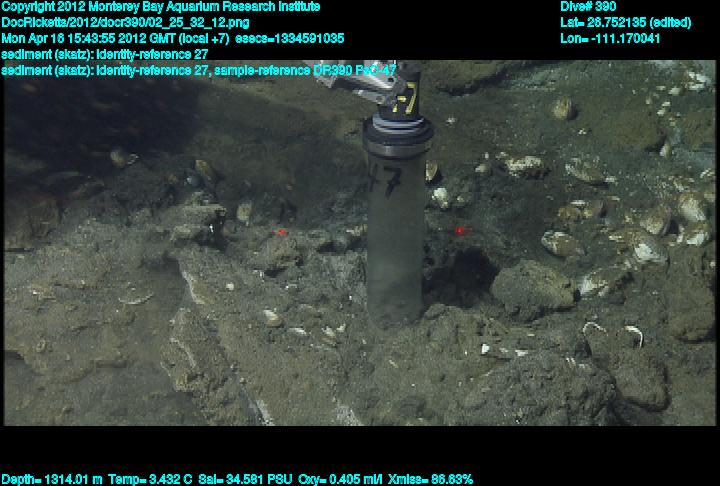Click the Oxy= 0.405 ml/l reading
The width and height of the screenshot is (720, 486).
tap(340, 479)
